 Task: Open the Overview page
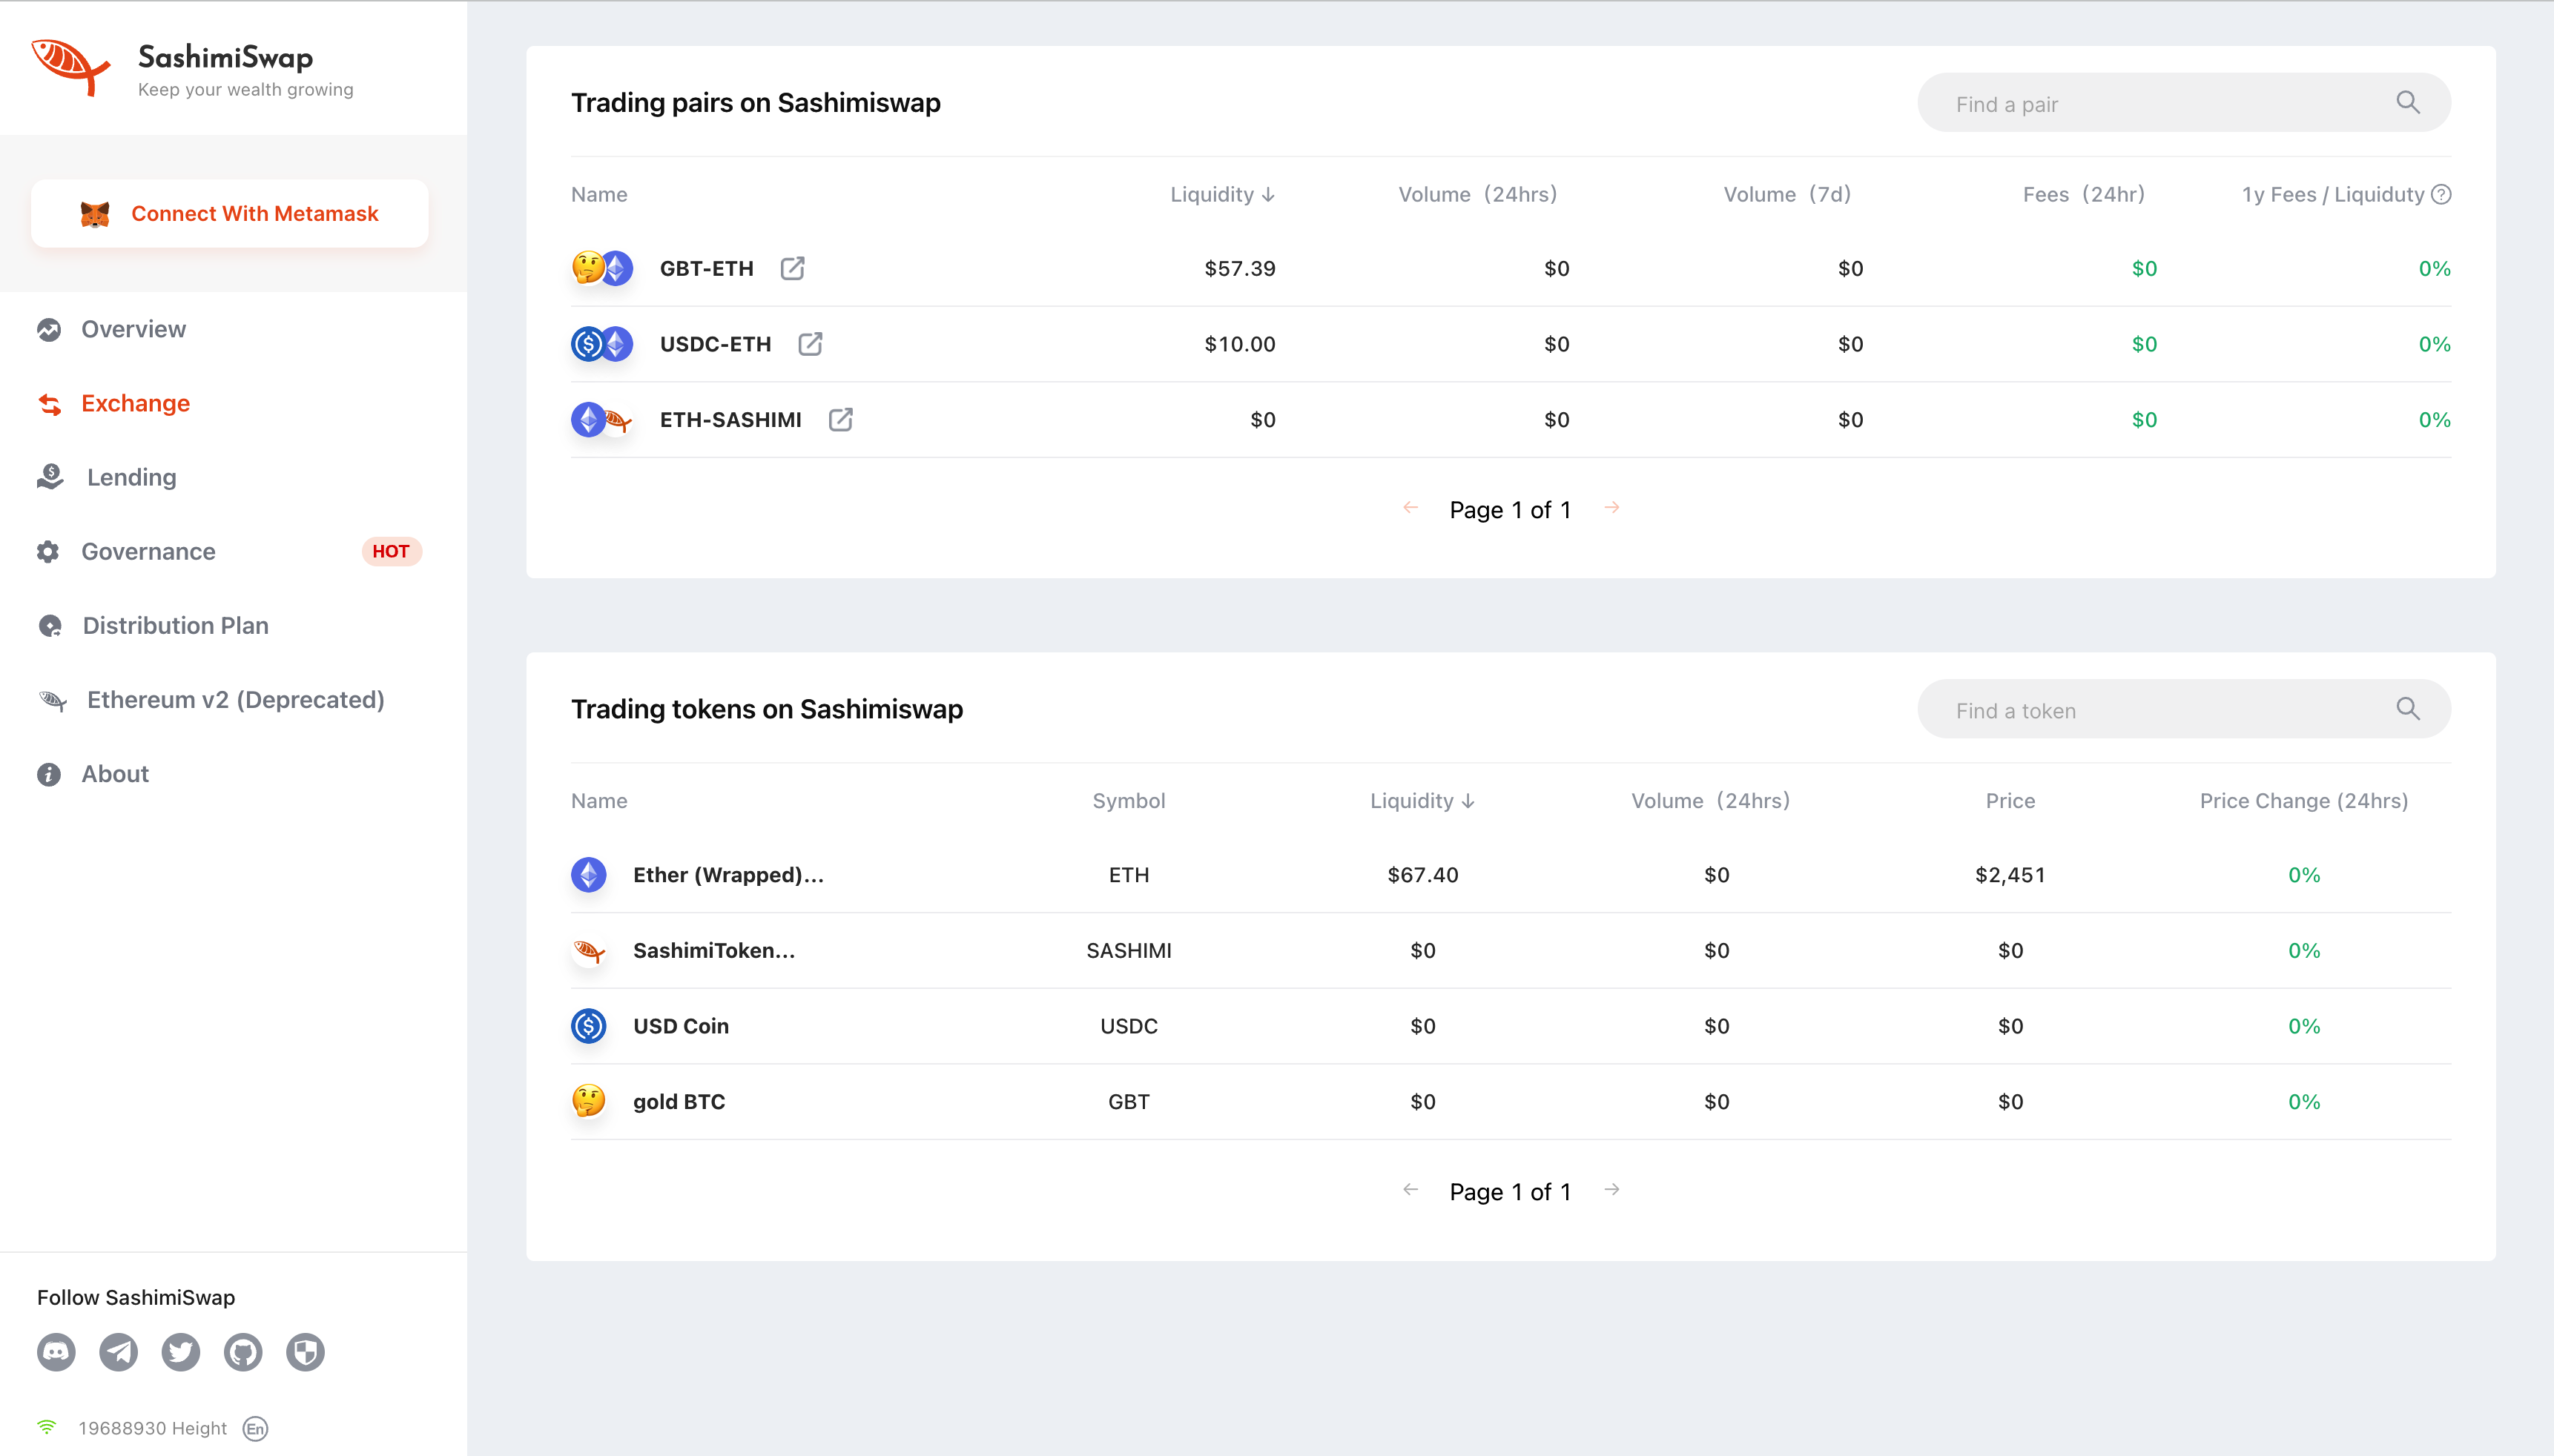pyautogui.click(x=133, y=329)
